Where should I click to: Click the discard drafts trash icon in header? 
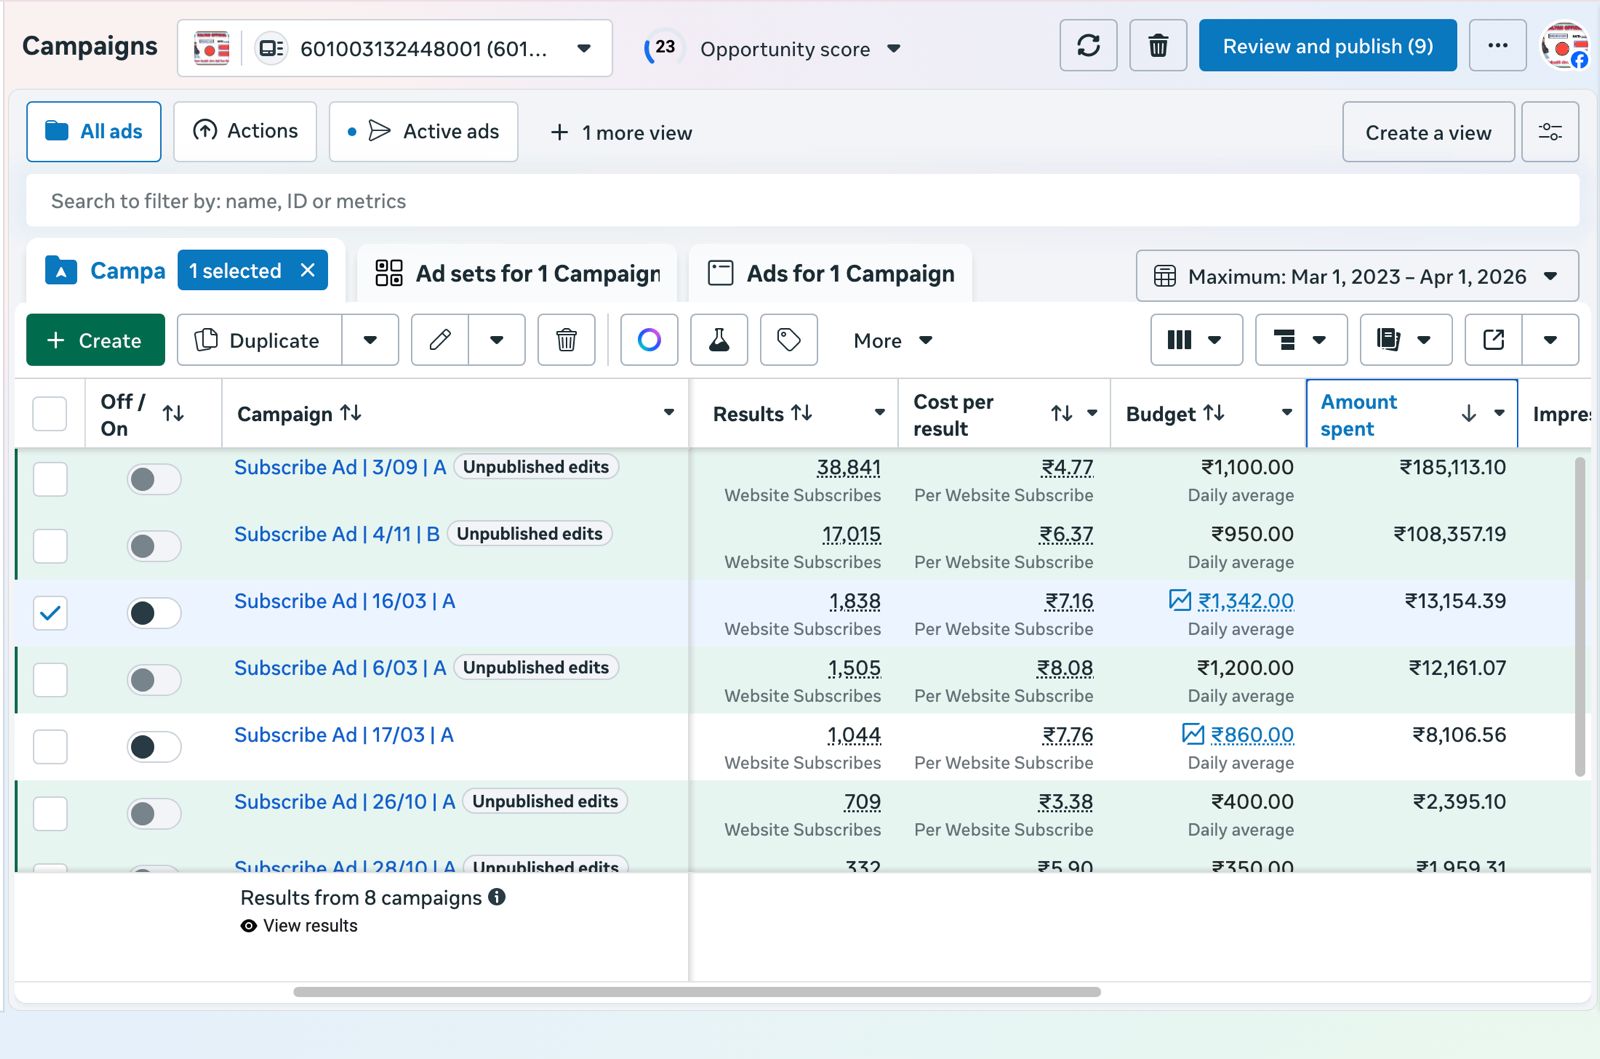[x=1158, y=46]
